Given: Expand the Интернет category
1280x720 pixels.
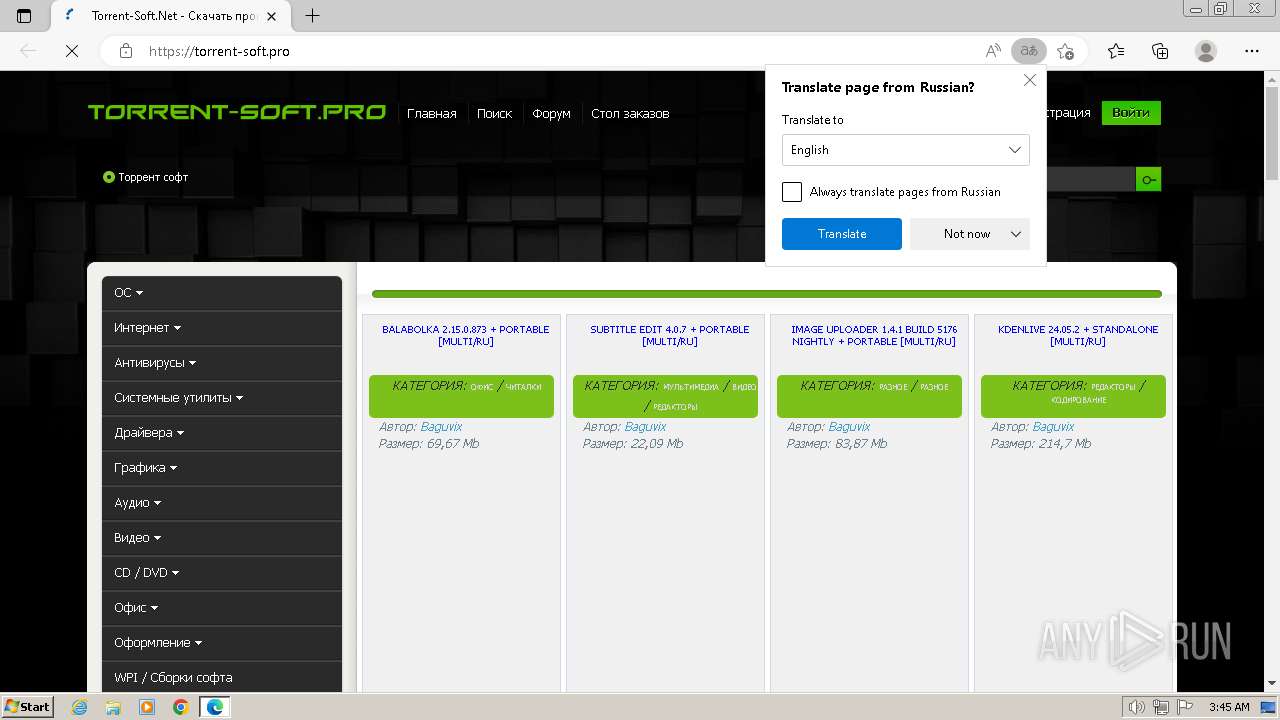Looking at the screenshot, I should pos(222,328).
